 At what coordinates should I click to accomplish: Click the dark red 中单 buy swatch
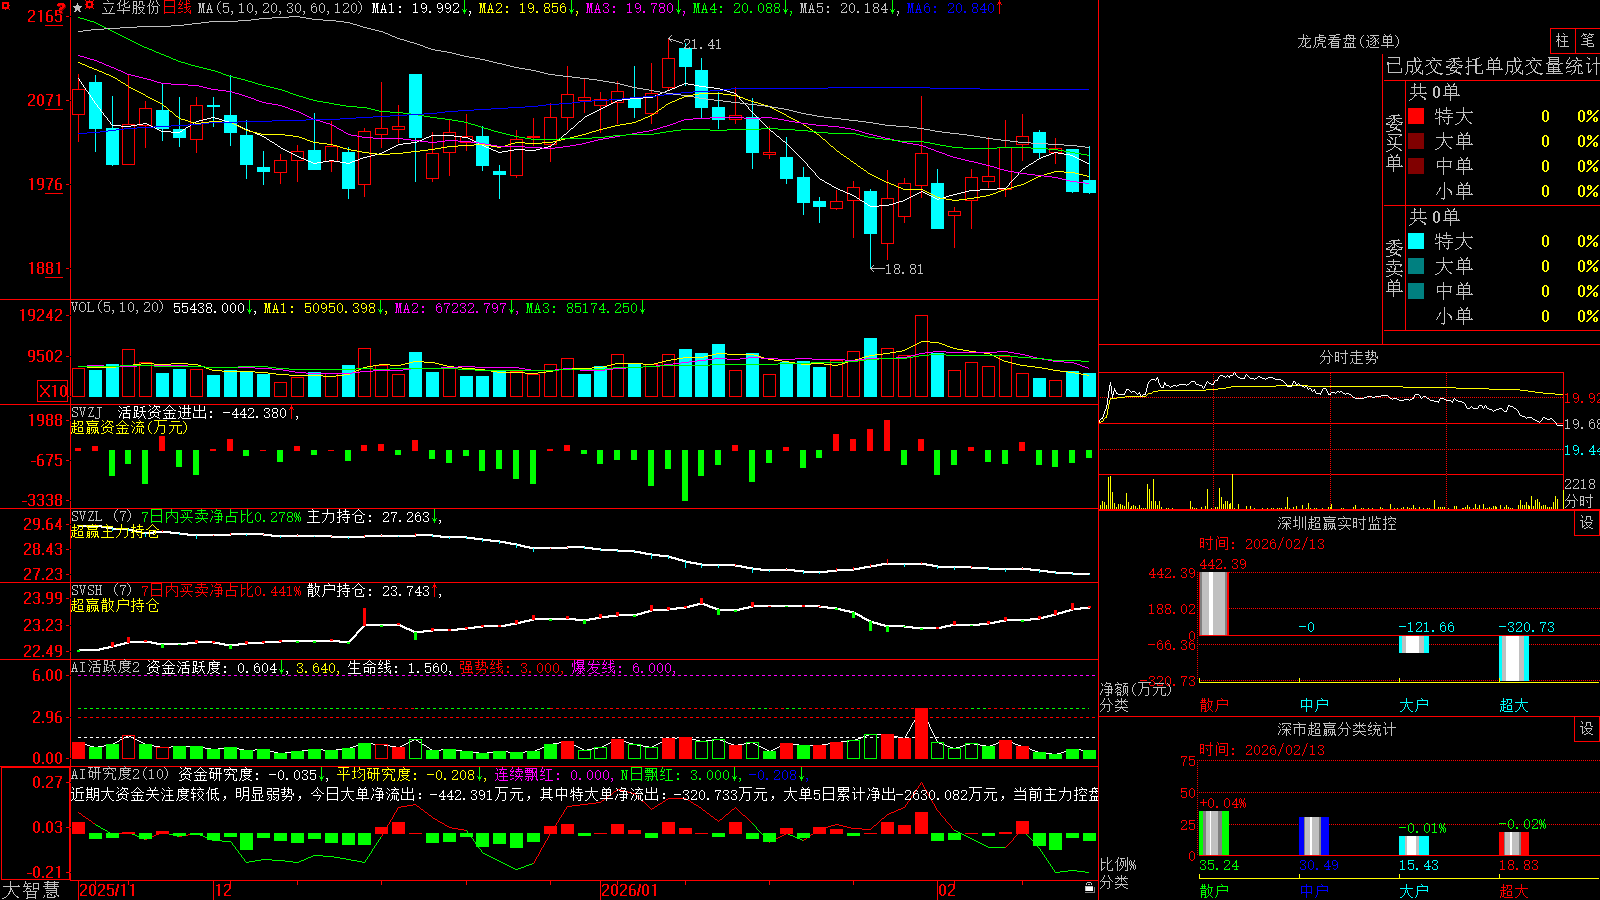[x=1416, y=166]
